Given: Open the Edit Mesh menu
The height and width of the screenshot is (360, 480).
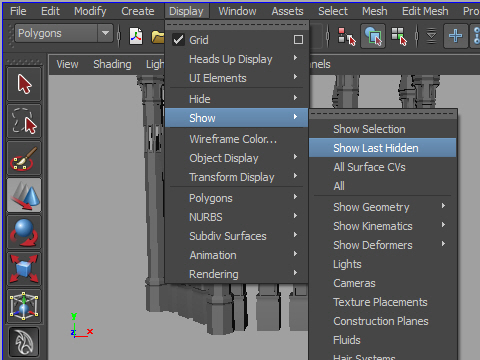Looking at the screenshot, I should tap(425, 11).
